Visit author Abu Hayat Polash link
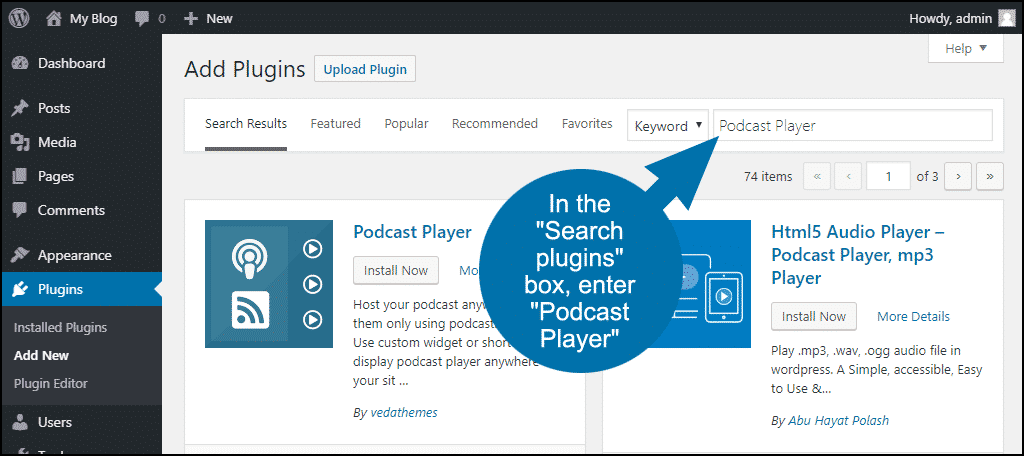This screenshot has width=1024, height=456. tap(839, 421)
